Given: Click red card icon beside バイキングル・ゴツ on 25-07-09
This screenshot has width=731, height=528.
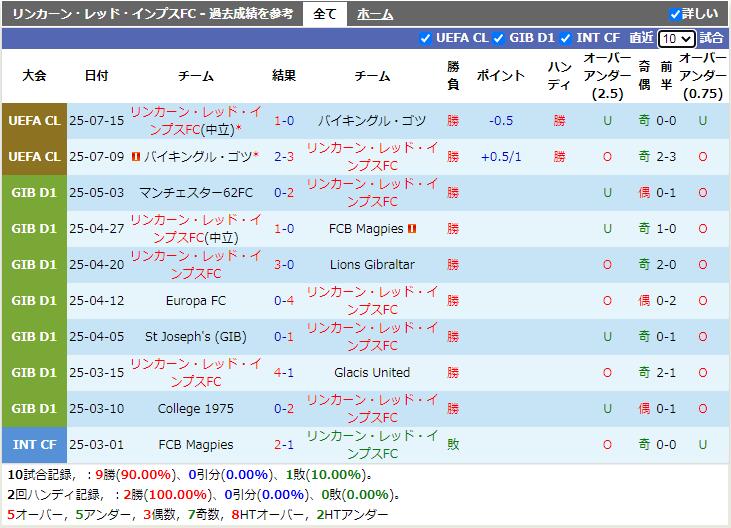Looking at the screenshot, I should (x=136, y=157).
